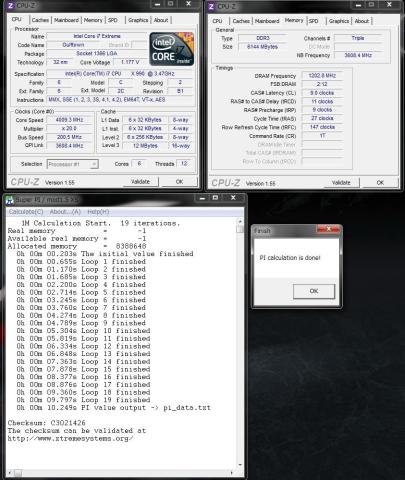Click the Multiplier value x 20.0
405x480 pixels.
point(69,129)
